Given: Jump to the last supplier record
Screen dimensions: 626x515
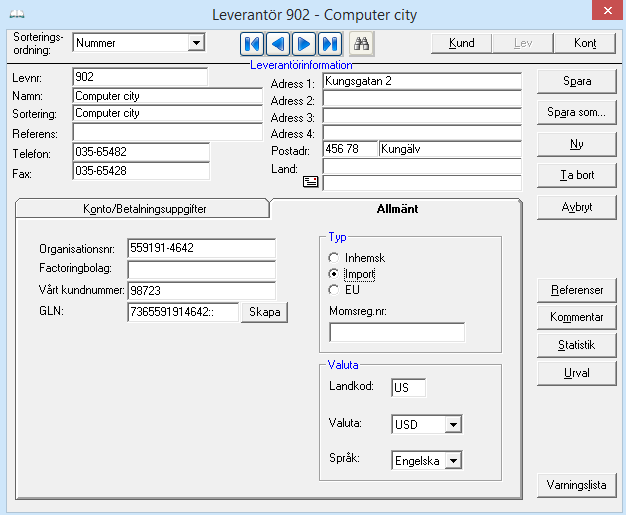Looking at the screenshot, I should point(330,44).
